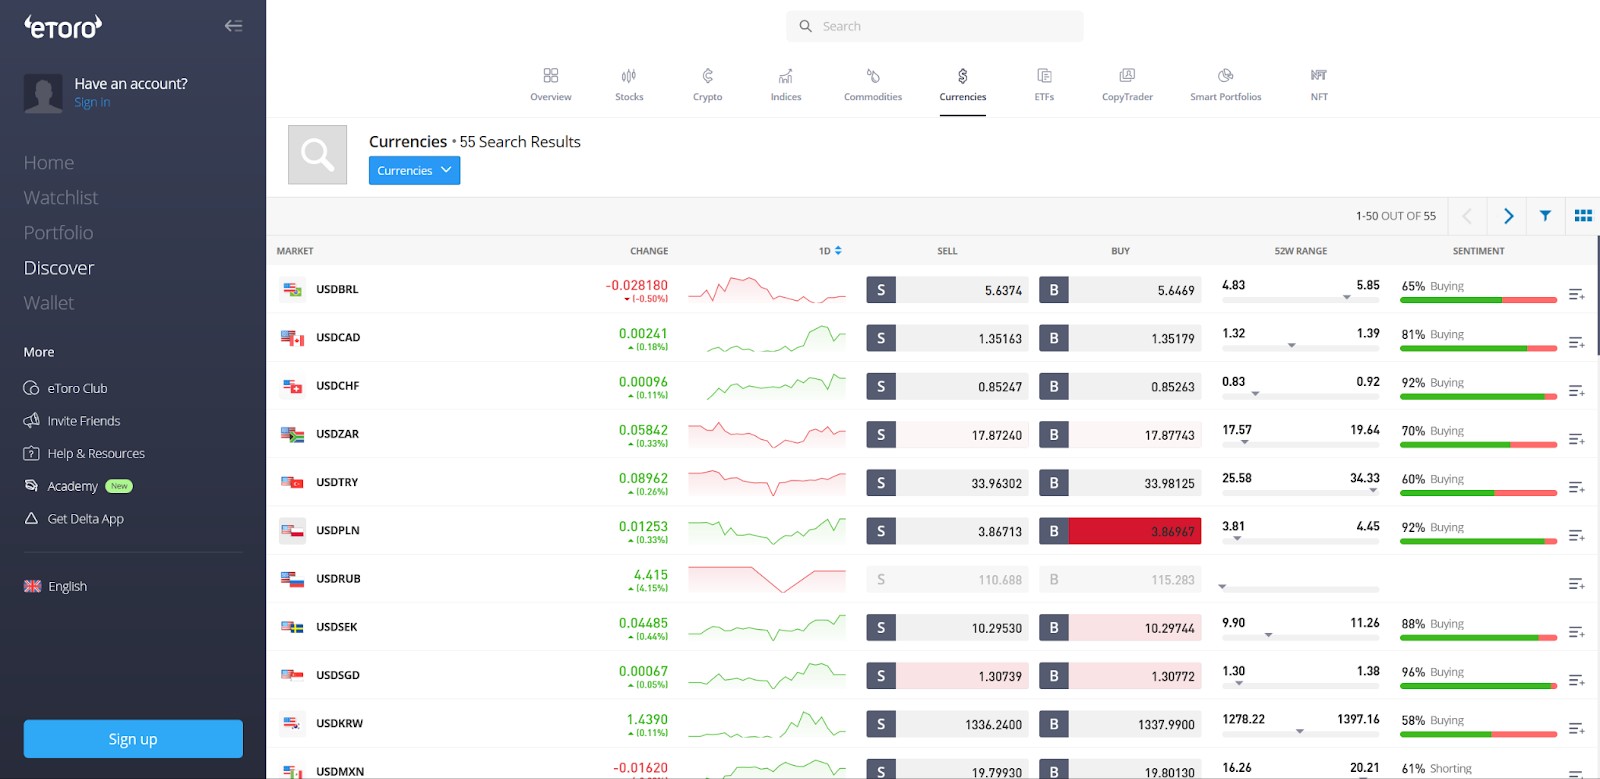This screenshot has height=779, width=1600.
Task: Open Invite Friends link
Action: 72,421
